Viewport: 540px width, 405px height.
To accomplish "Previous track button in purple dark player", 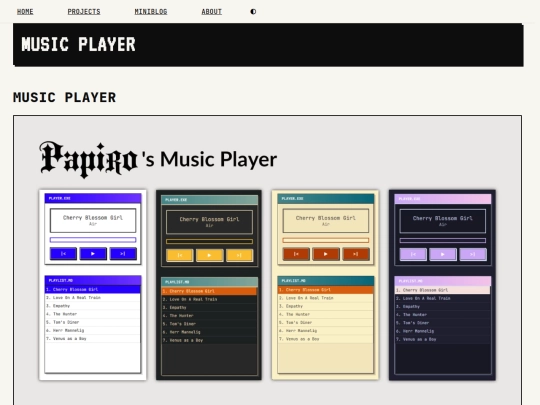I will point(413,254).
